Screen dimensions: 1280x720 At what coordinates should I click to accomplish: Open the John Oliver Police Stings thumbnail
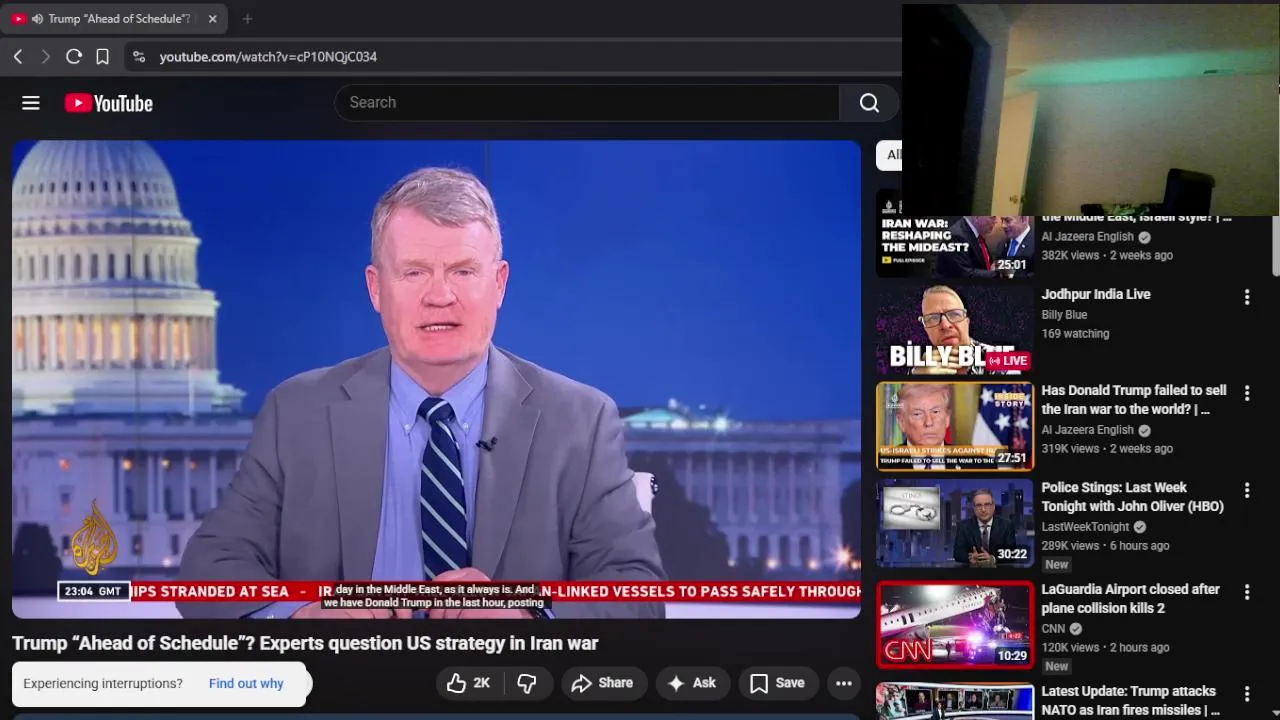click(x=955, y=523)
